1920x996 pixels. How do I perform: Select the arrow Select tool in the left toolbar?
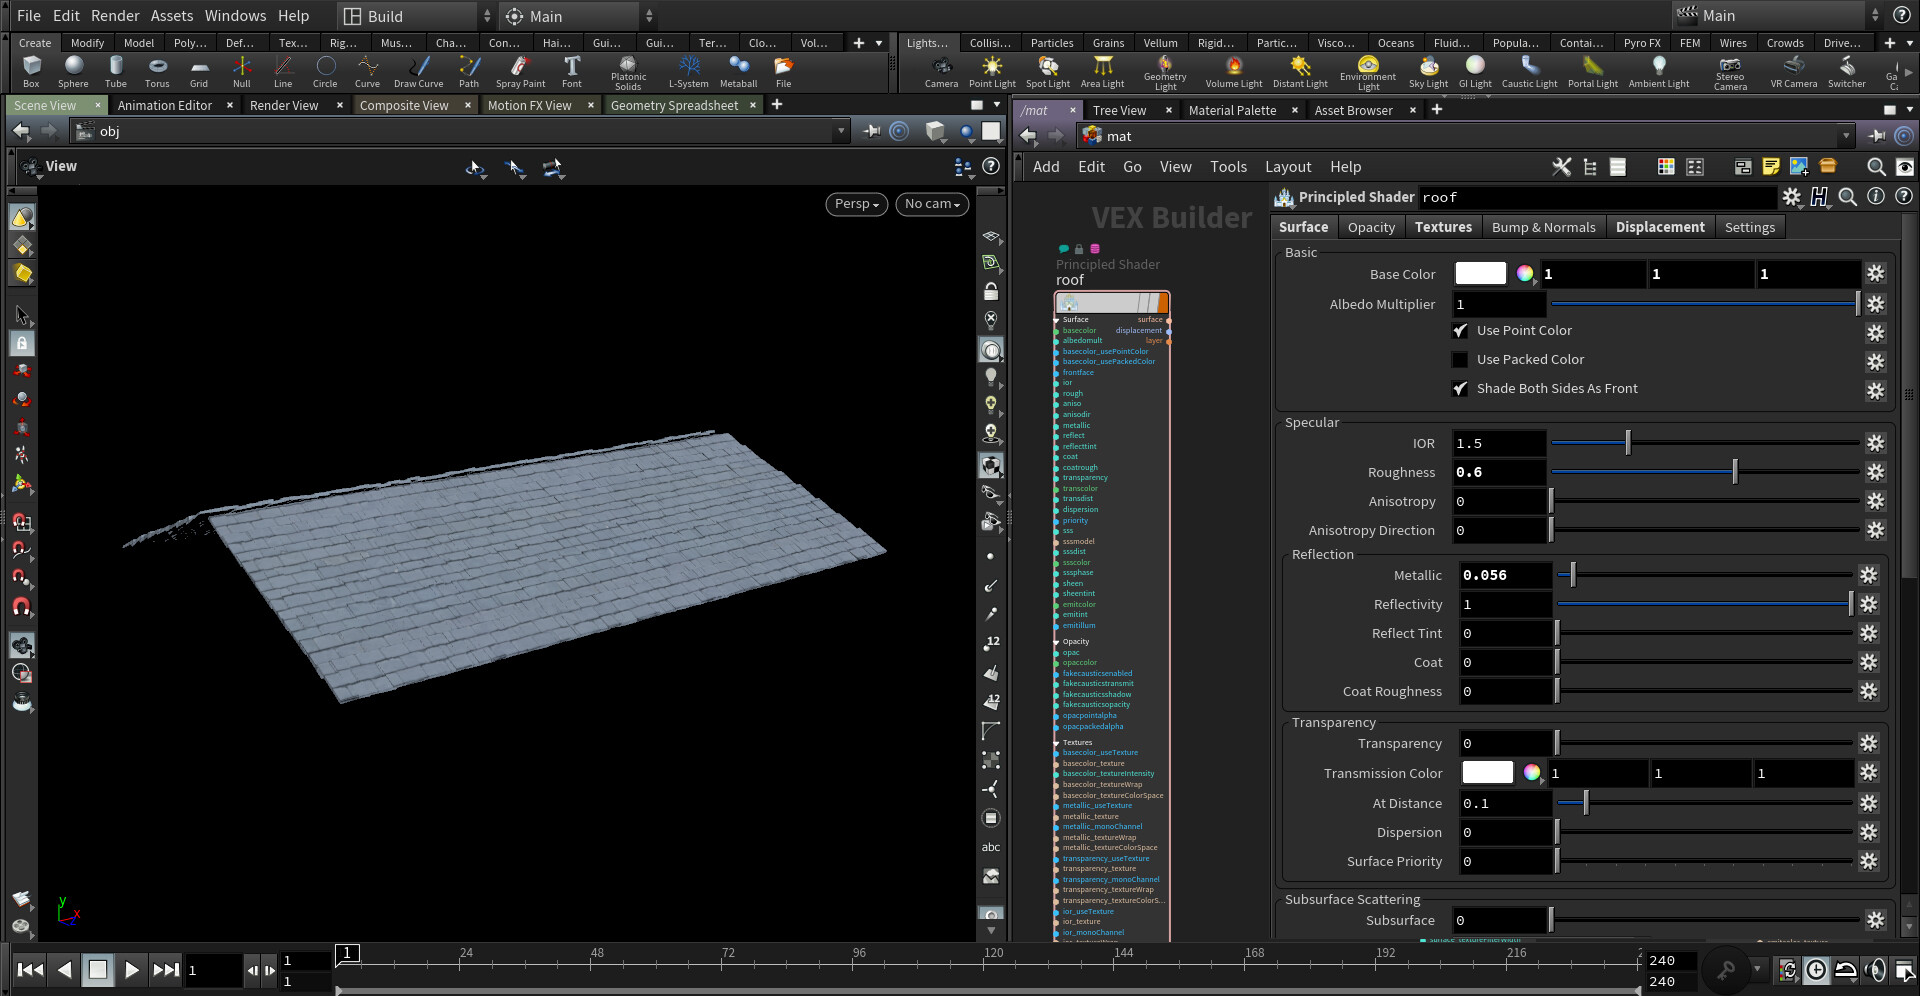22,315
